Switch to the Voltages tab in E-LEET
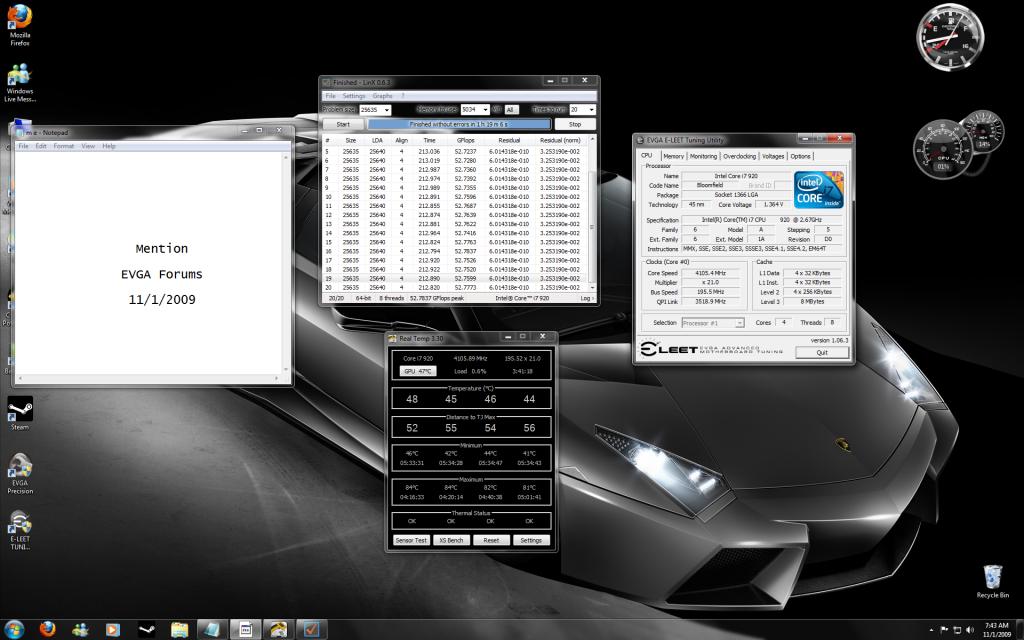 (773, 156)
